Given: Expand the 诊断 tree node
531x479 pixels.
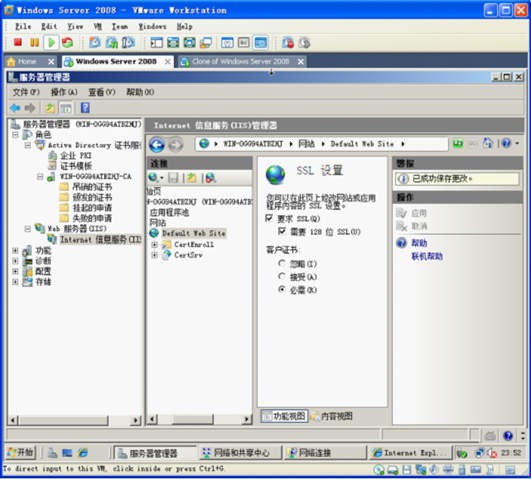Looking at the screenshot, I should (x=15, y=261).
